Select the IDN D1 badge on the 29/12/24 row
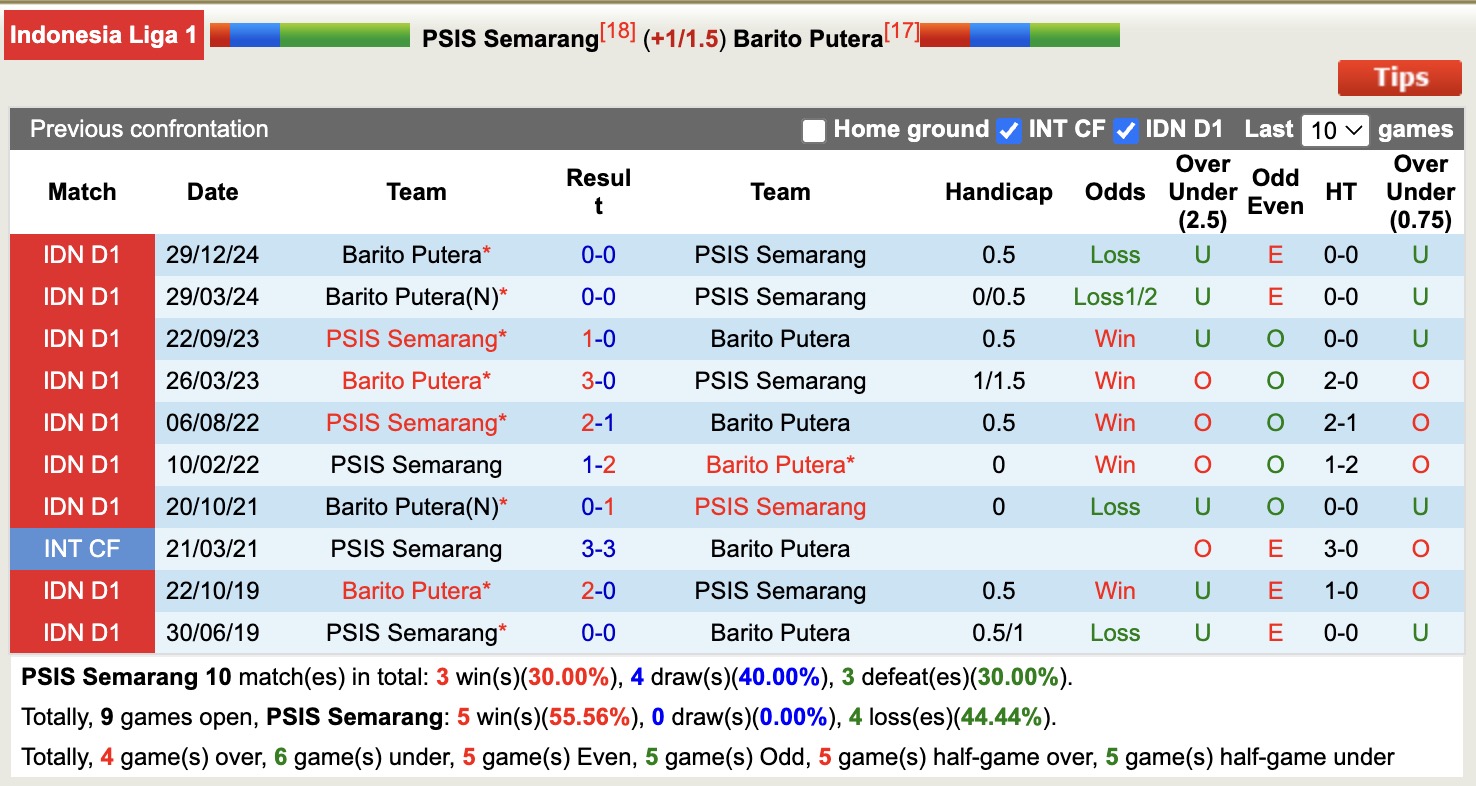The height and width of the screenshot is (786, 1476). point(81,255)
